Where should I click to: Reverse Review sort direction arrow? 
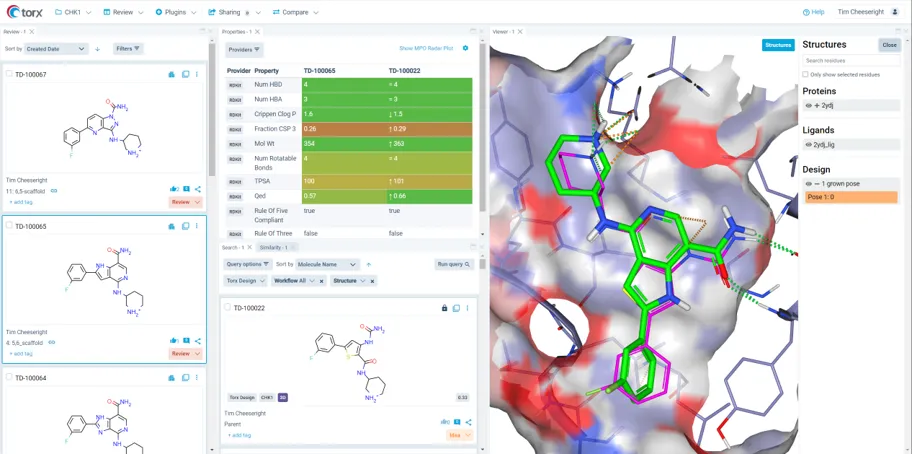click(97, 49)
